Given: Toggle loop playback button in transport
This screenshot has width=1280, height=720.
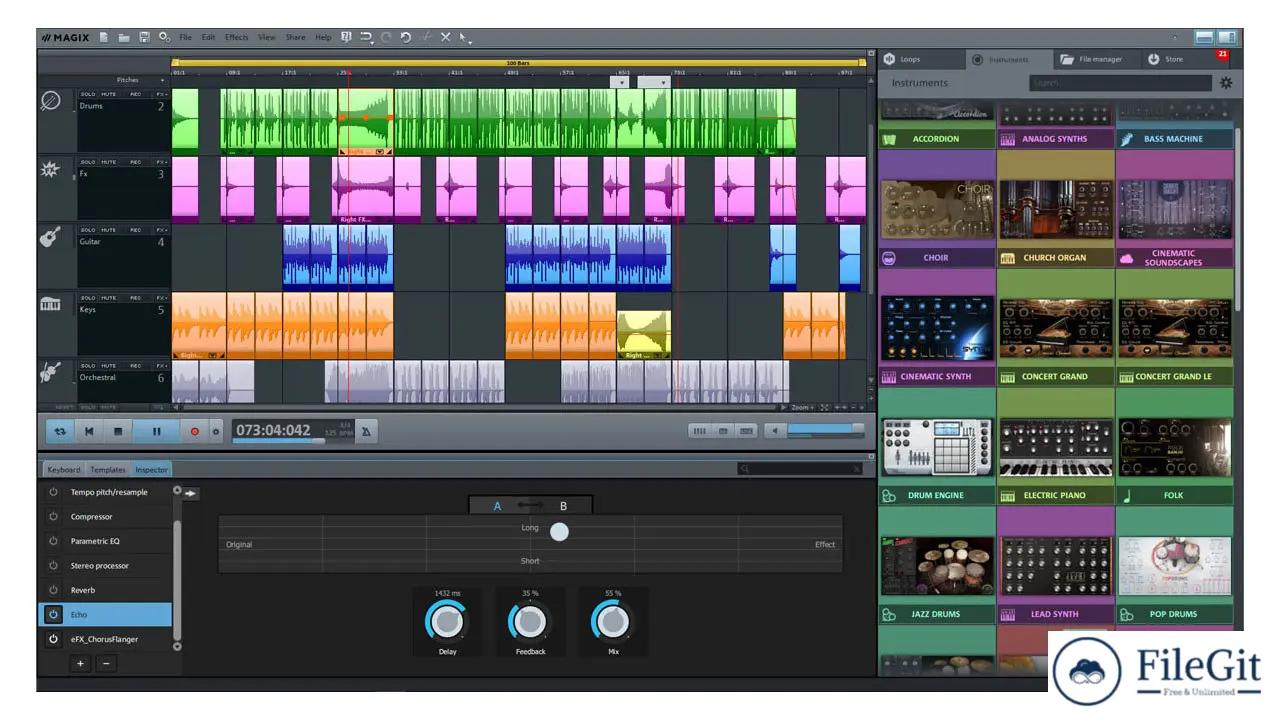Looking at the screenshot, I should pos(61,432).
